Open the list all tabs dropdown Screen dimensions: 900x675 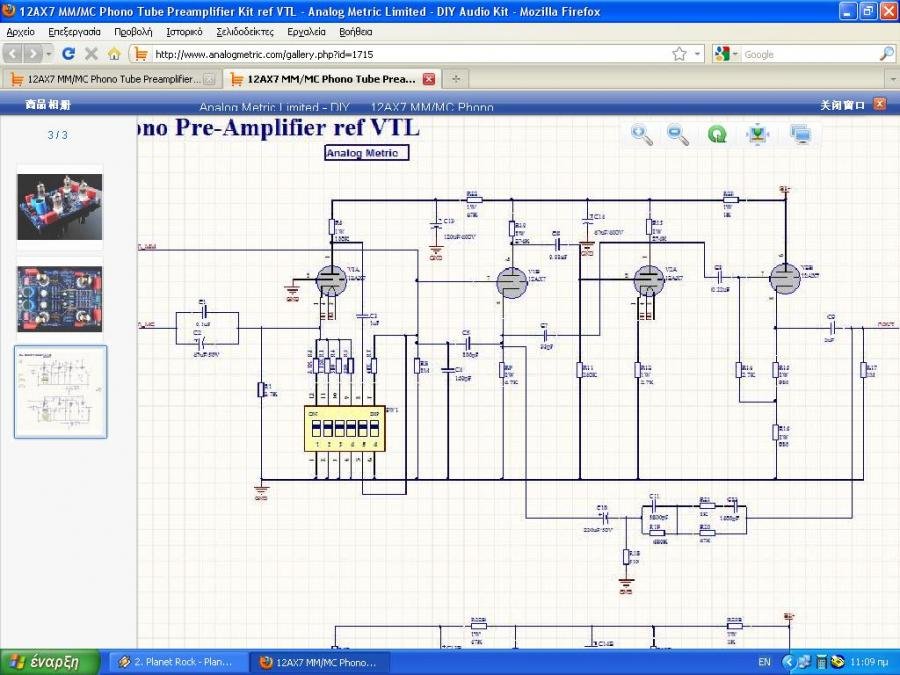point(893,79)
